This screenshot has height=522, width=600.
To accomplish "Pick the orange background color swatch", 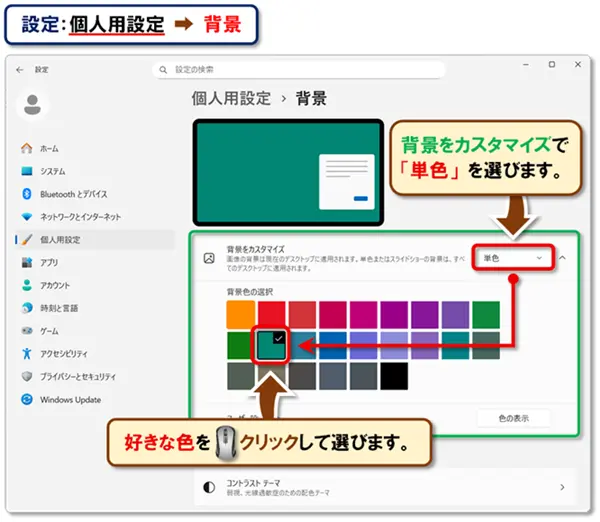I will (241, 315).
